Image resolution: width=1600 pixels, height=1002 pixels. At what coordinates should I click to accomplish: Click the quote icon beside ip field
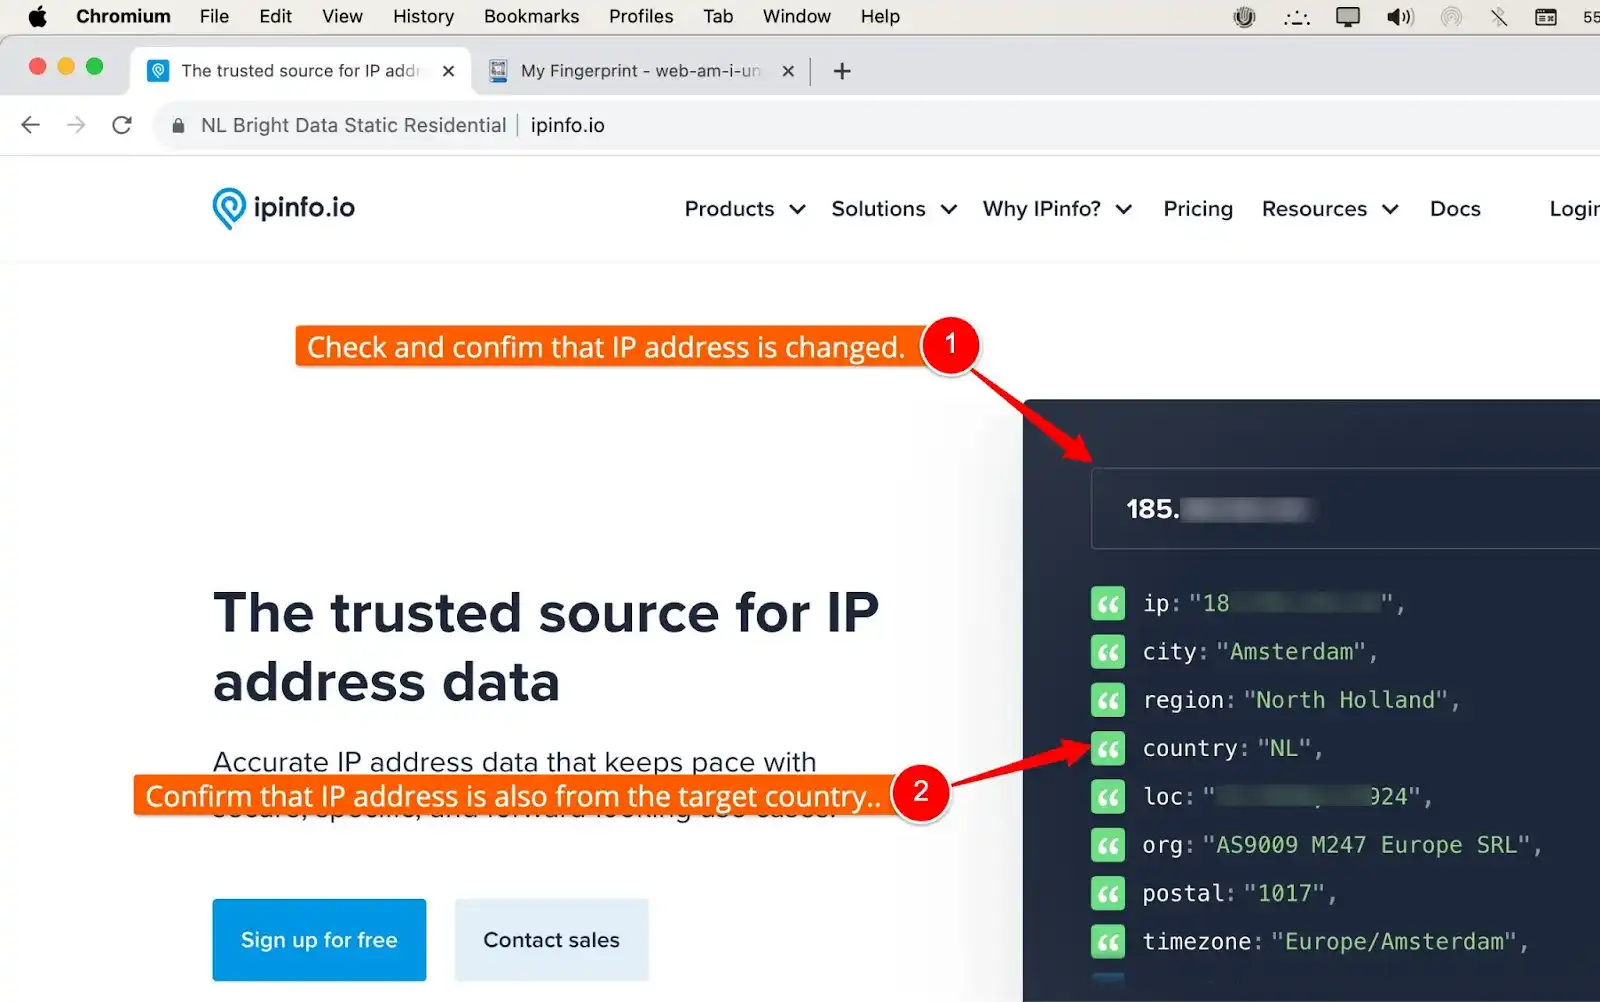coord(1108,604)
